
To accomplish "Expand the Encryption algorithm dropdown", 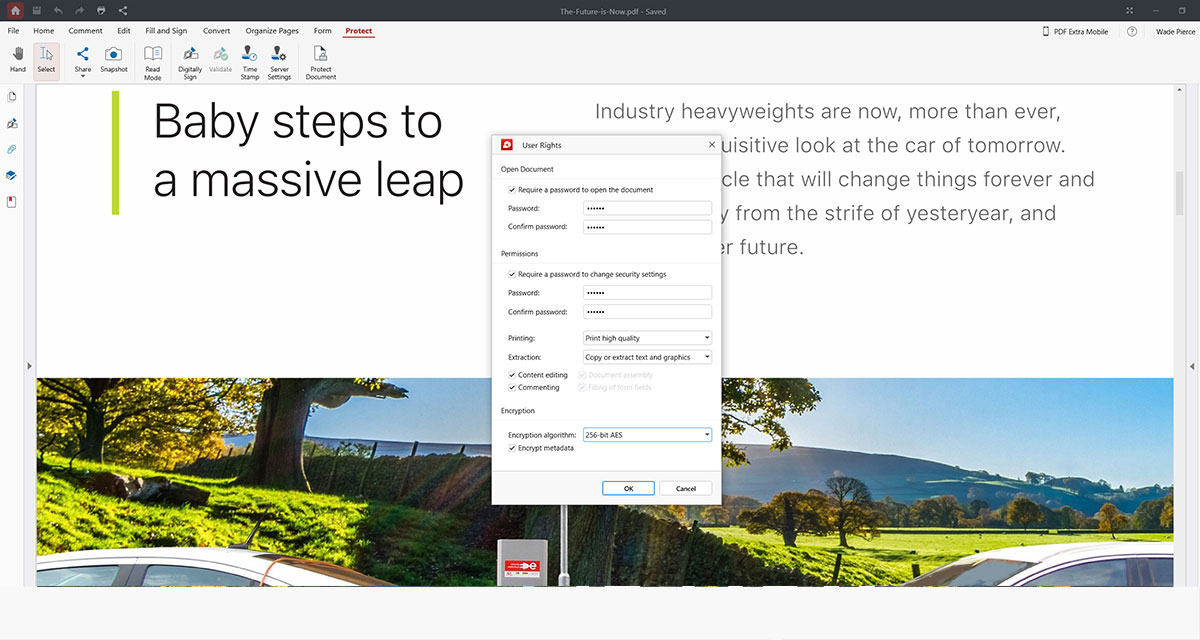I will coord(647,435).
